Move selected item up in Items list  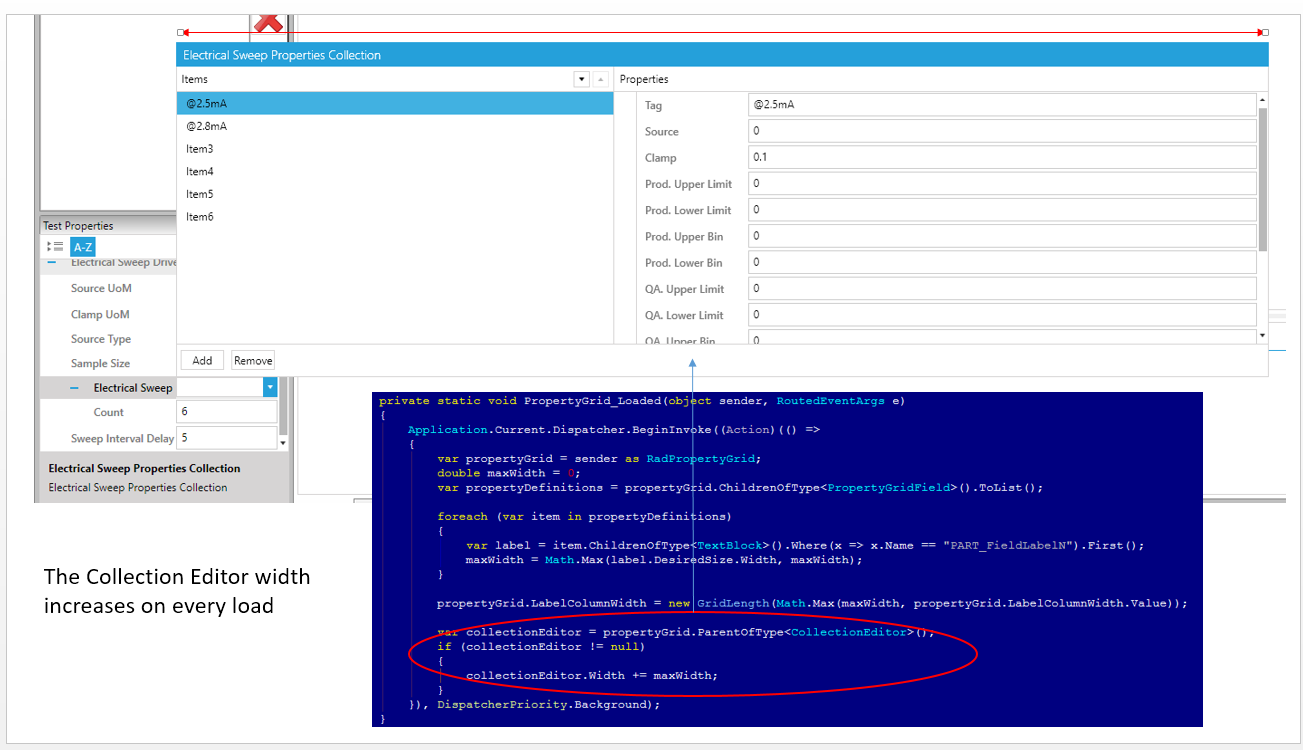600,79
